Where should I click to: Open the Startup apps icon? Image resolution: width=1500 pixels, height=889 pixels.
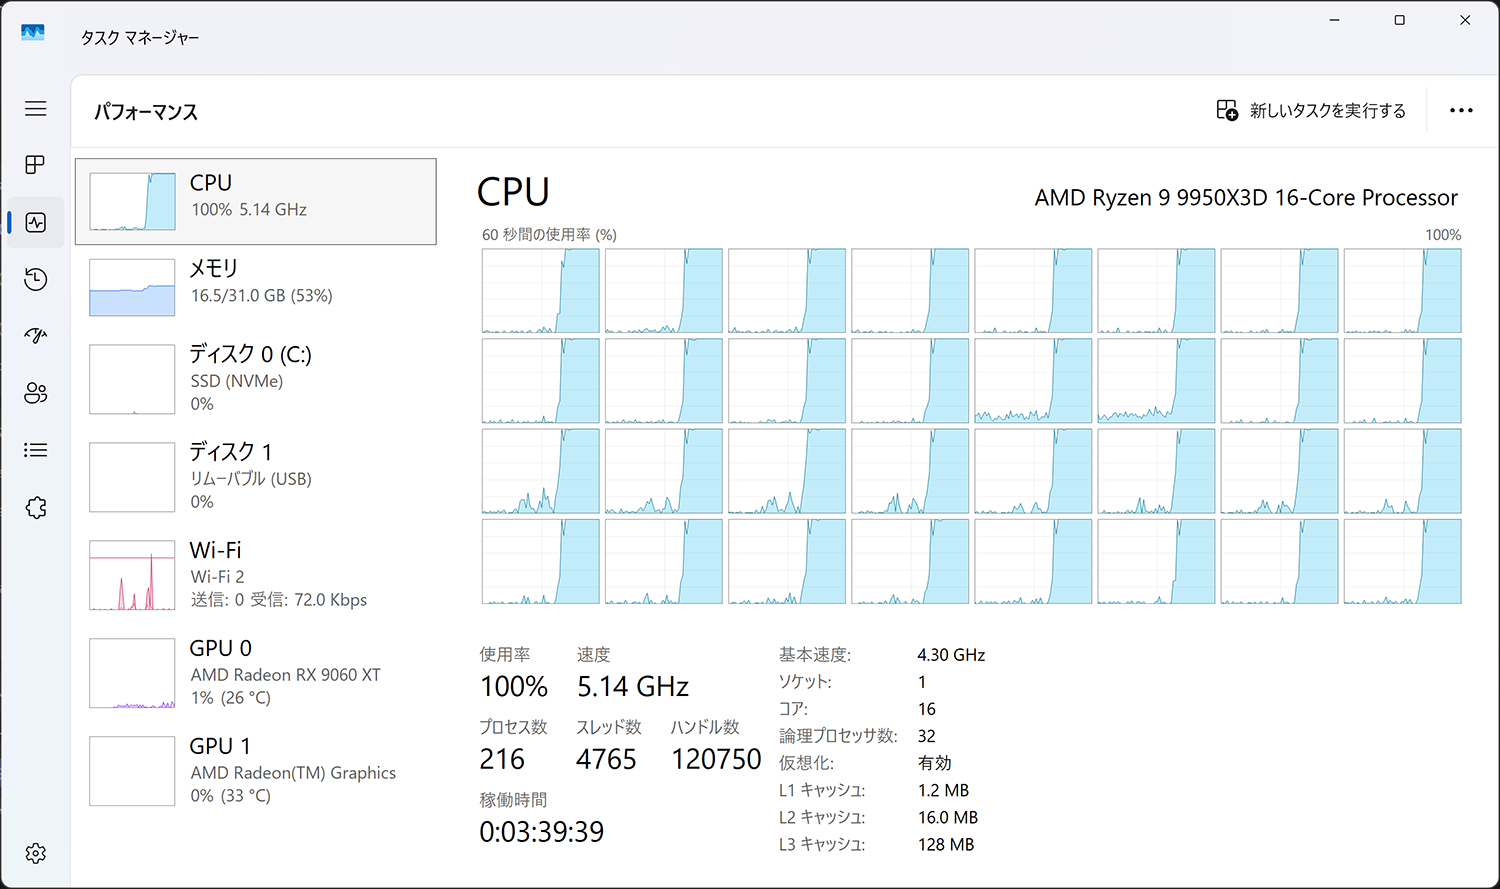click(x=36, y=336)
